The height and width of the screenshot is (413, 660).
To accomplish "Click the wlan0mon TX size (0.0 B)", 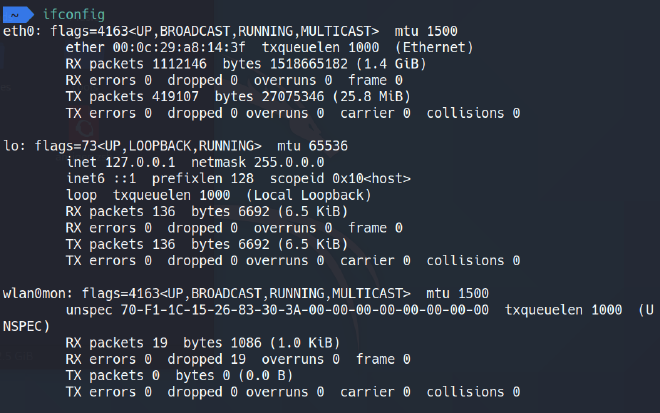I will tap(264, 375).
